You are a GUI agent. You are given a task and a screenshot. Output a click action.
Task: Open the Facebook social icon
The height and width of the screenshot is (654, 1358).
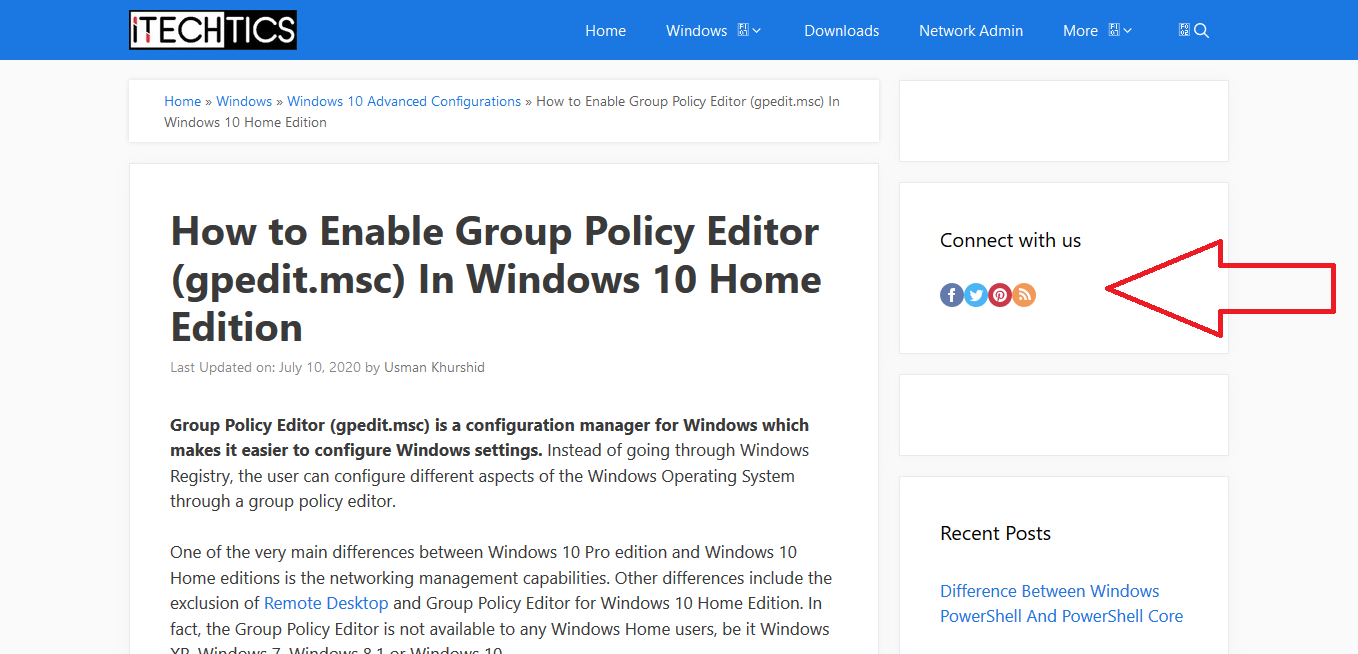(951, 295)
